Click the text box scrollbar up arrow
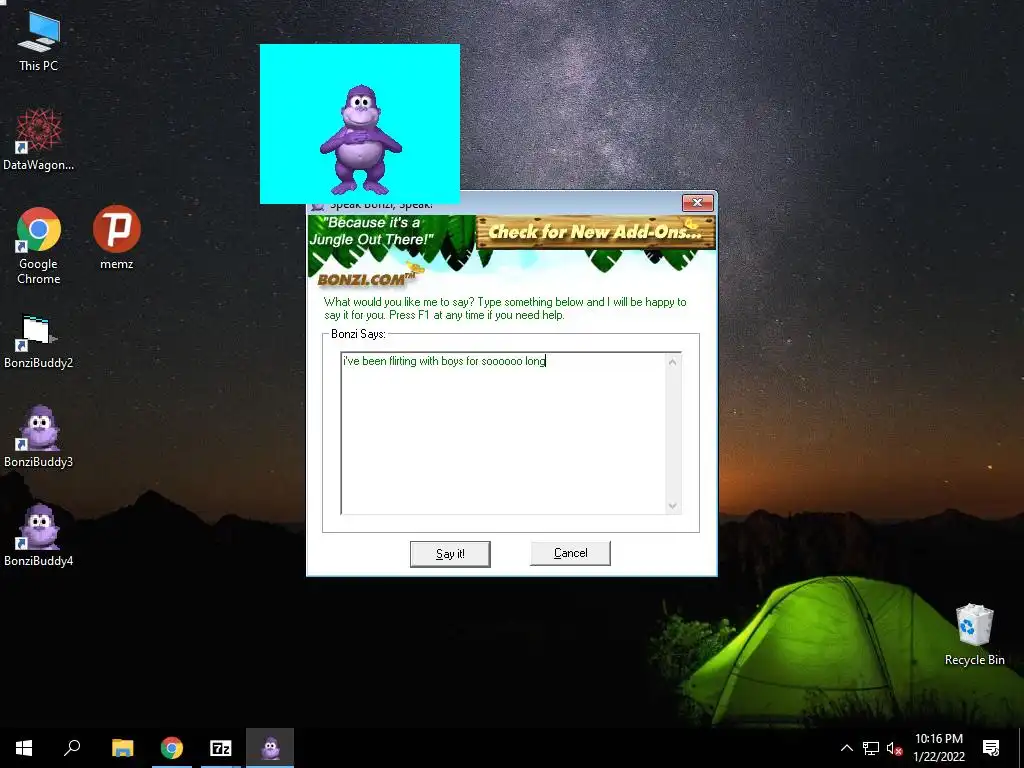The width and height of the screenshot is (1024, 768). [673, 361]
